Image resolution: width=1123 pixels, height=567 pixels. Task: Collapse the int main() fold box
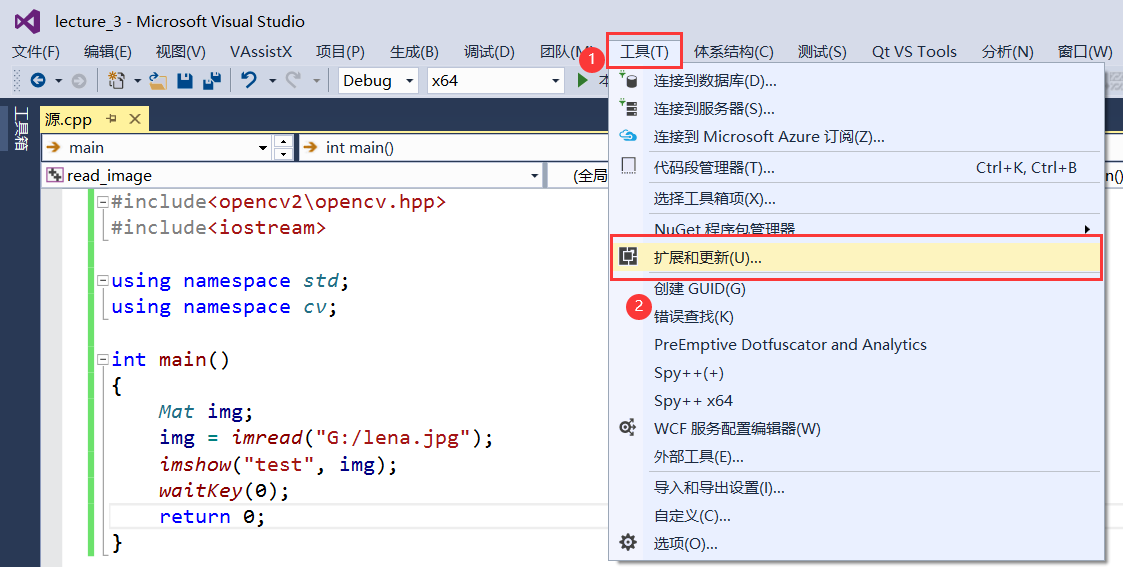coord(102,359)
